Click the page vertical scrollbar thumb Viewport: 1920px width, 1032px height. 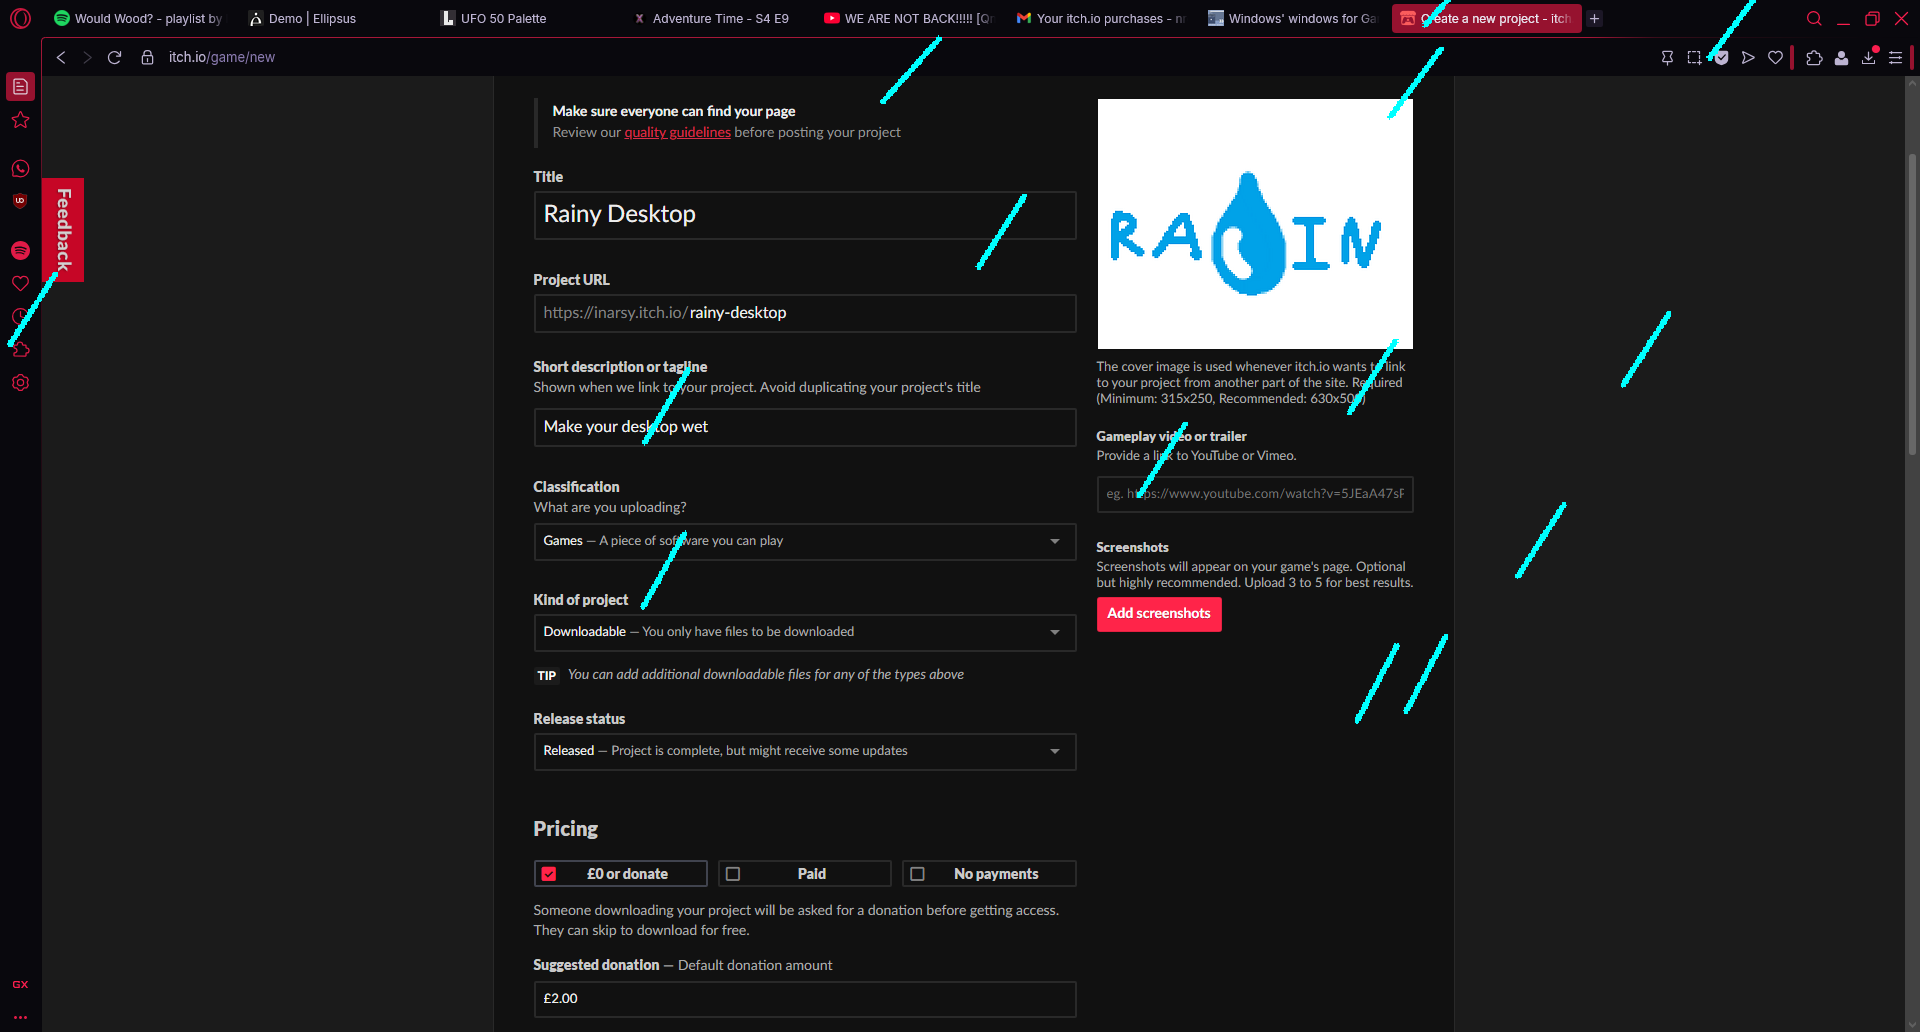tap(1912, 305)
